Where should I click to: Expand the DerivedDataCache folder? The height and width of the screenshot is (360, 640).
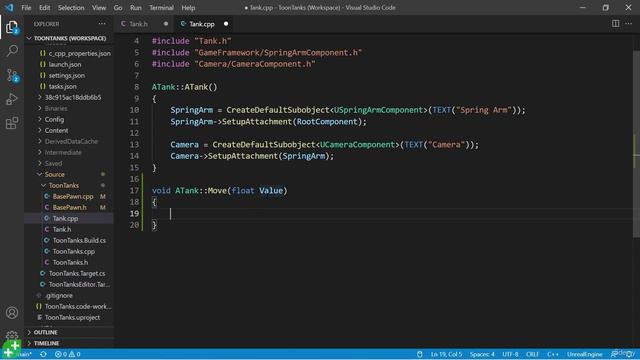click(x=69, y=142)
